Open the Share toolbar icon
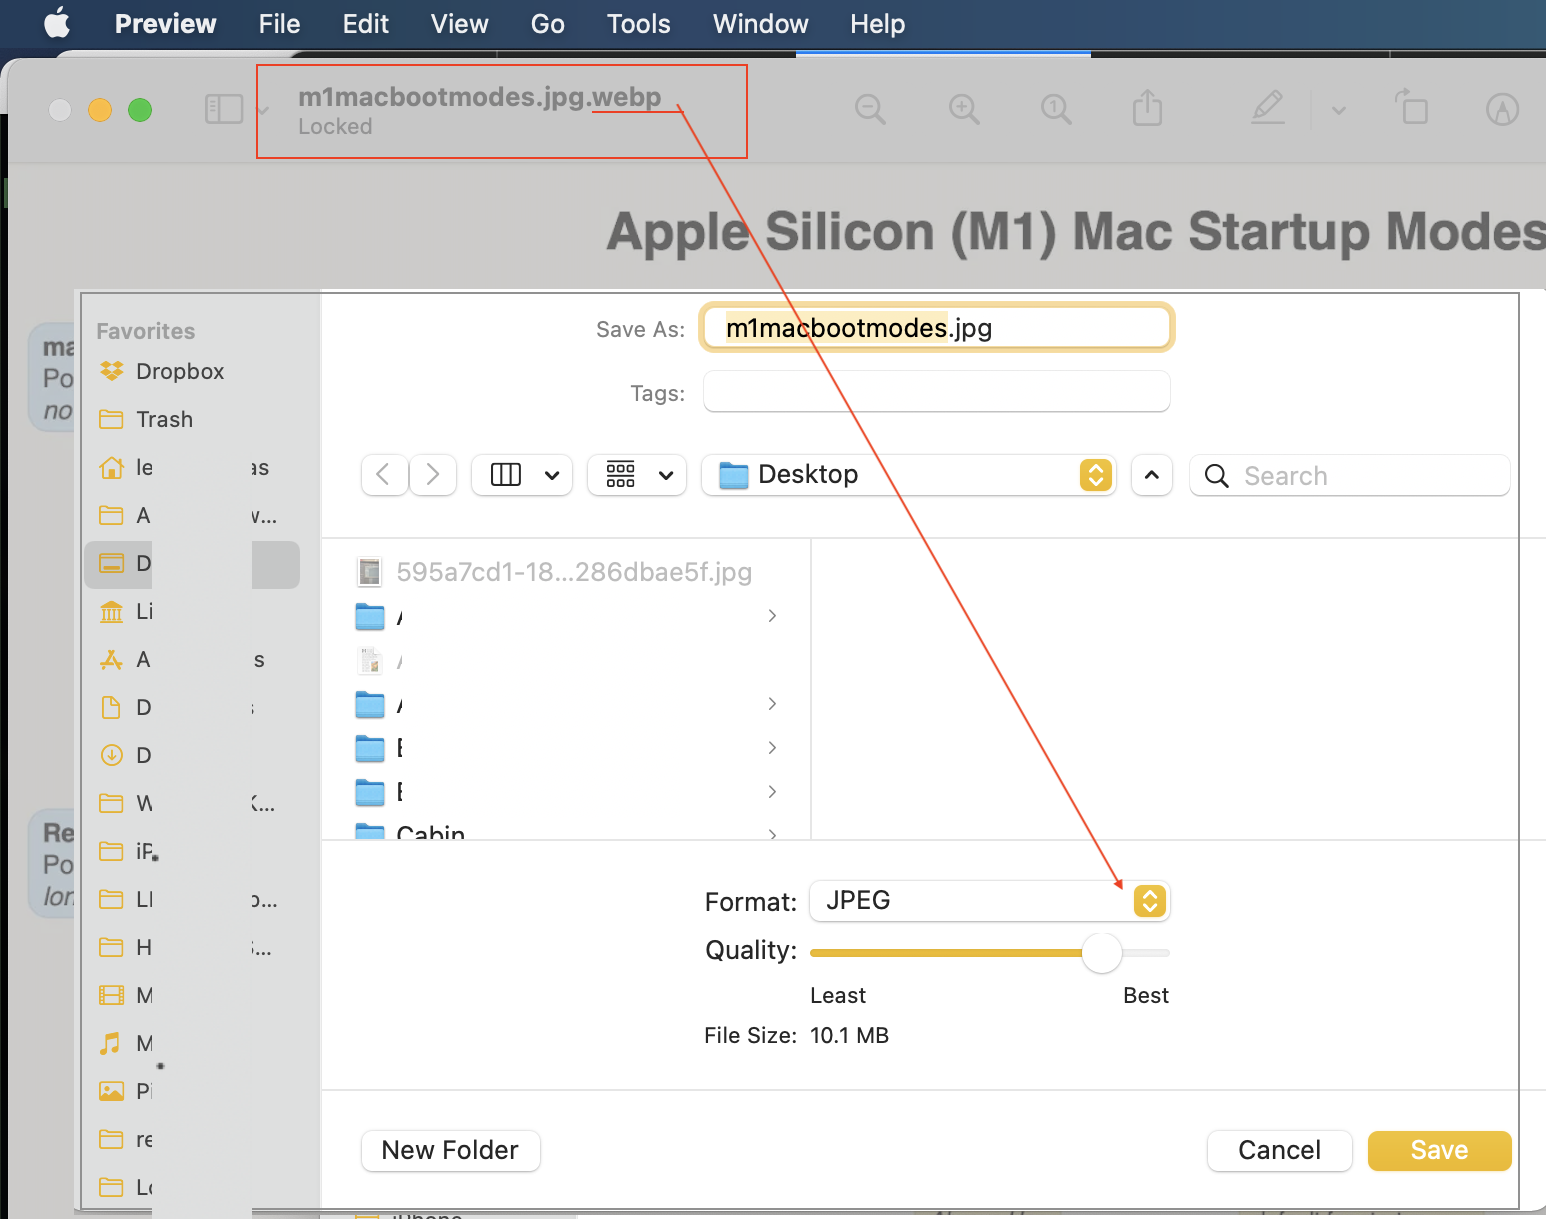Screen dimensions: 1546x1219 coord(1147,108)
